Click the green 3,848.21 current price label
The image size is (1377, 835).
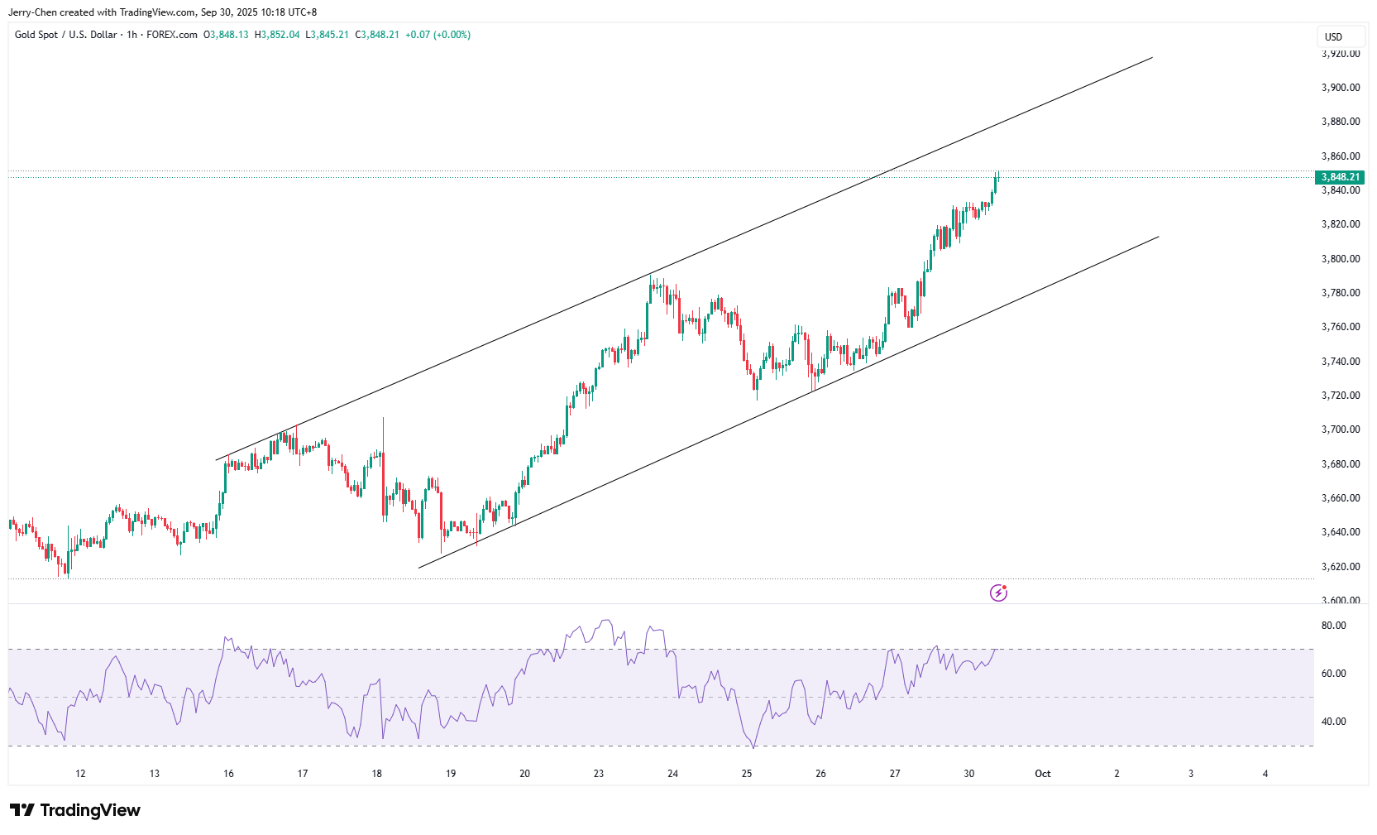click(1340, 177)
